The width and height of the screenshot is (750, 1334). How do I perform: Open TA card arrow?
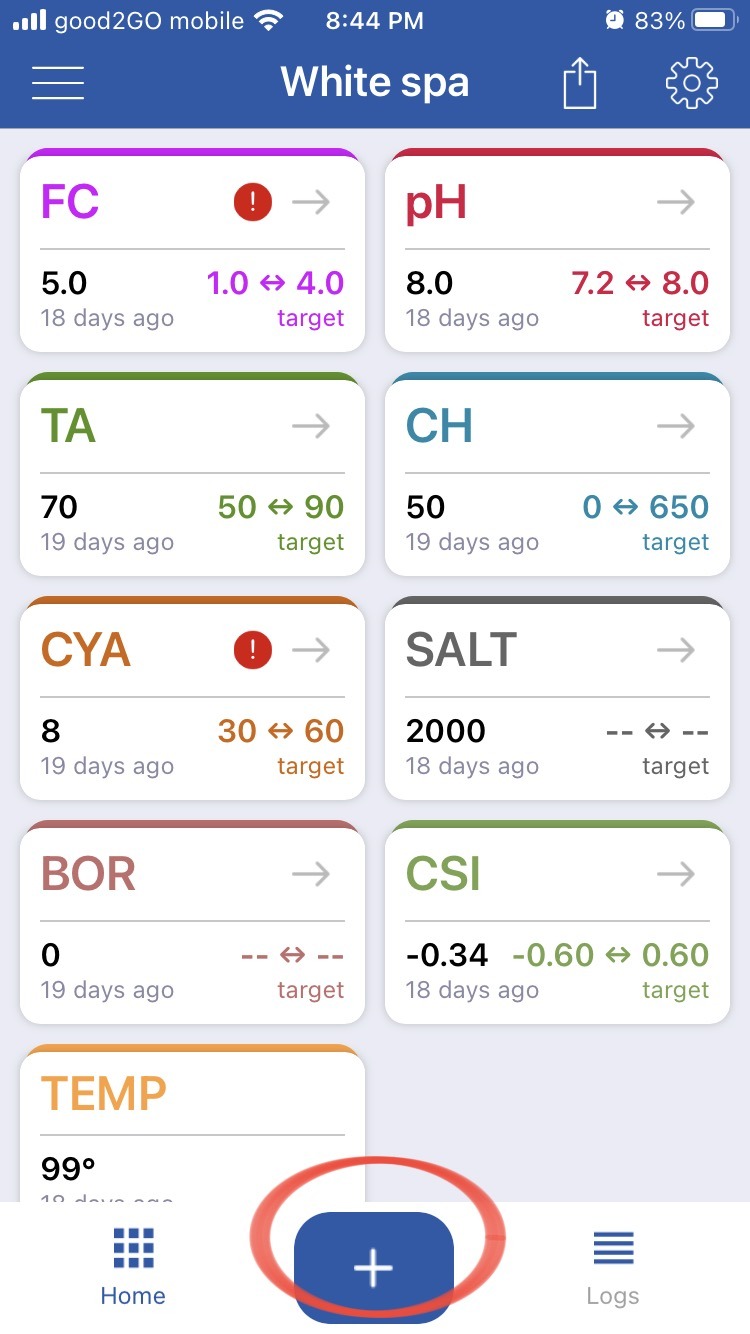pyautogui.click(x=311, y=427)
